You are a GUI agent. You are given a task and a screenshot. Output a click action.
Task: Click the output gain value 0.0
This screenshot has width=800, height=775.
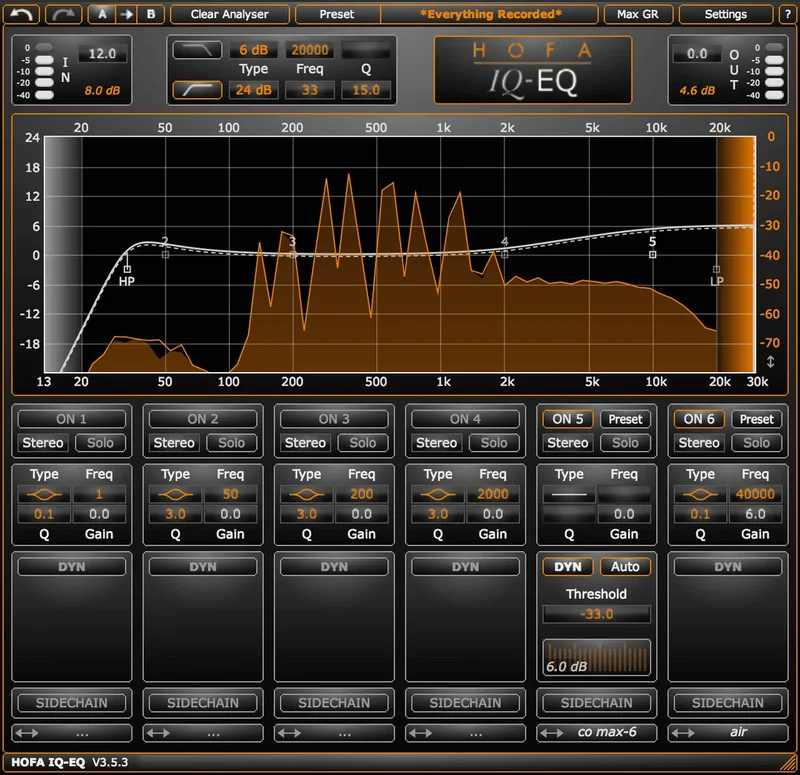[x=697, y=54]
